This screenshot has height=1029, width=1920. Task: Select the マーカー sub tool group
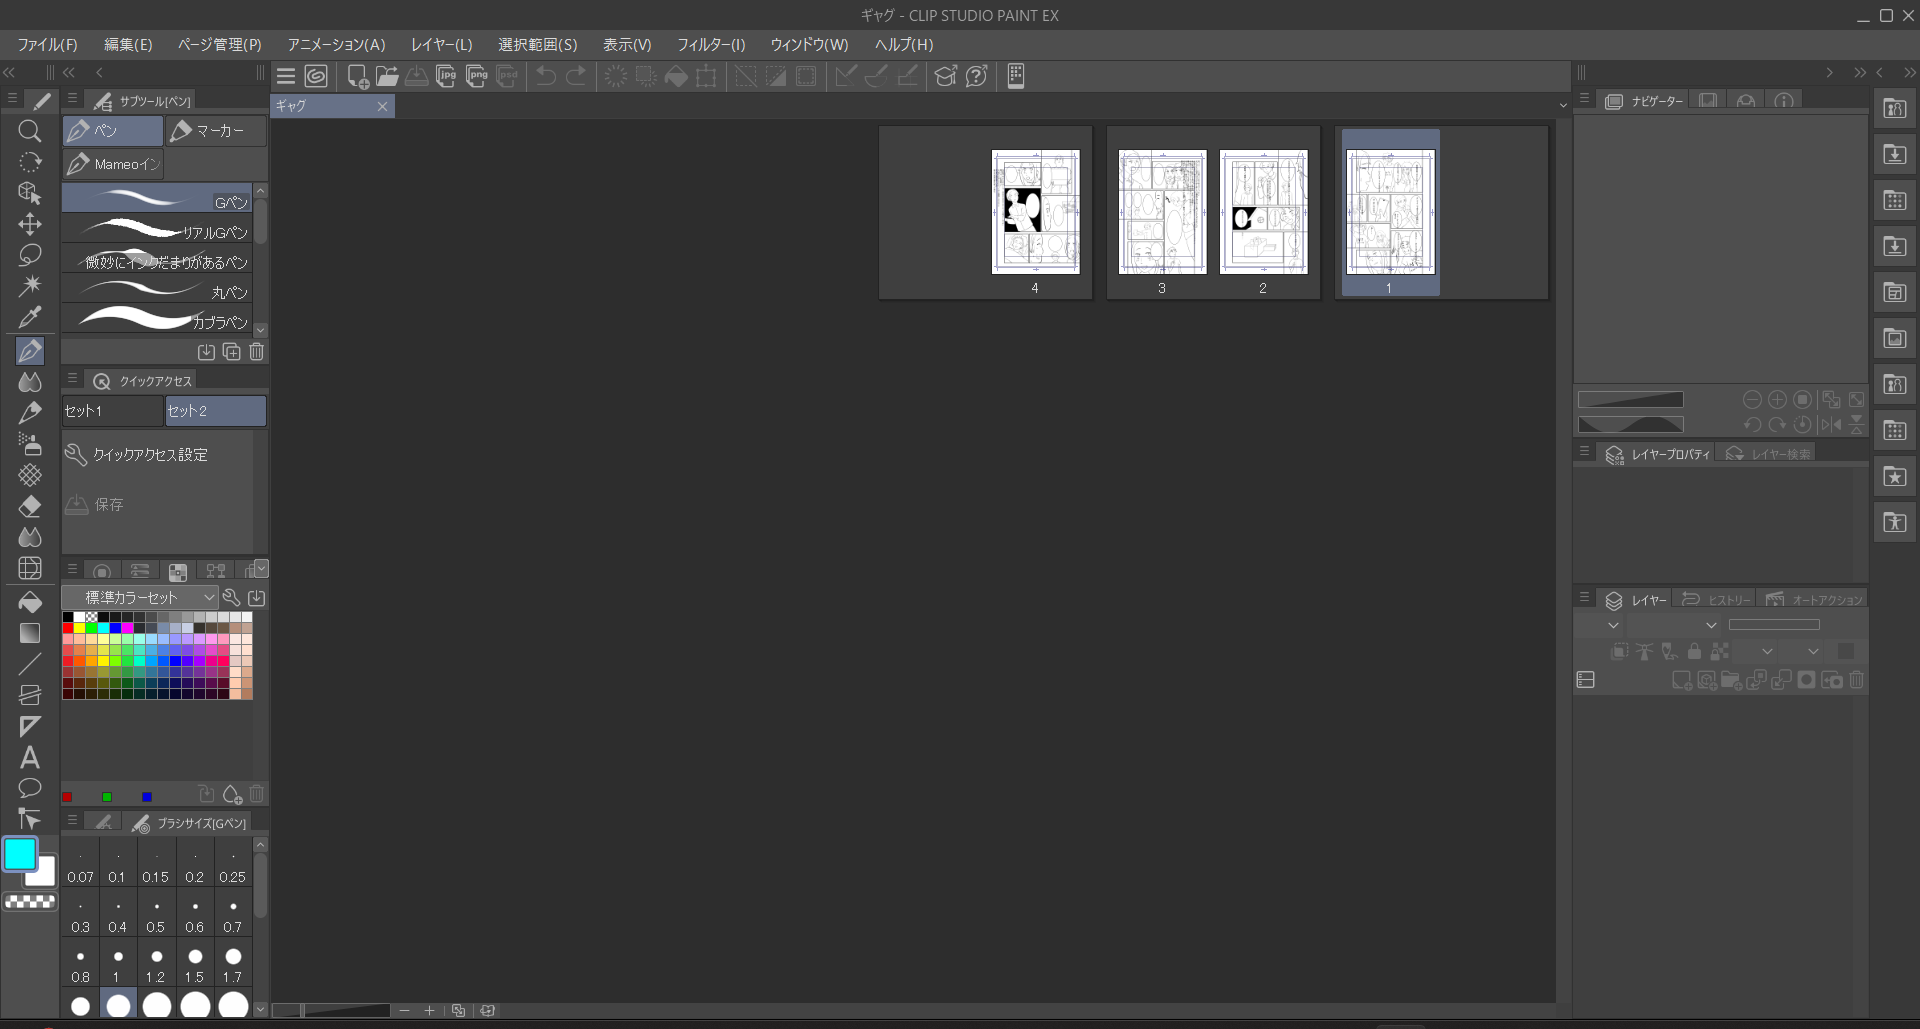[x=216, y=131]
